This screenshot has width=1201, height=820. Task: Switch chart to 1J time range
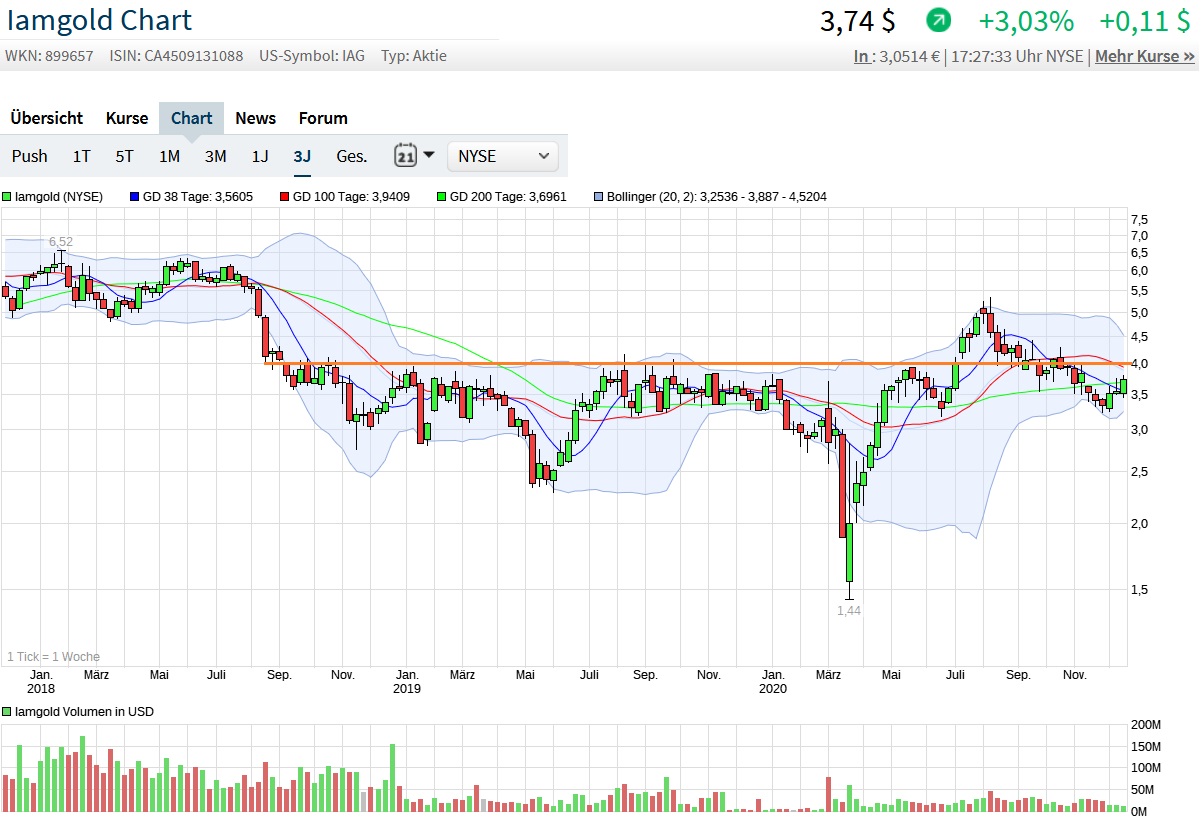coord(260,156)
